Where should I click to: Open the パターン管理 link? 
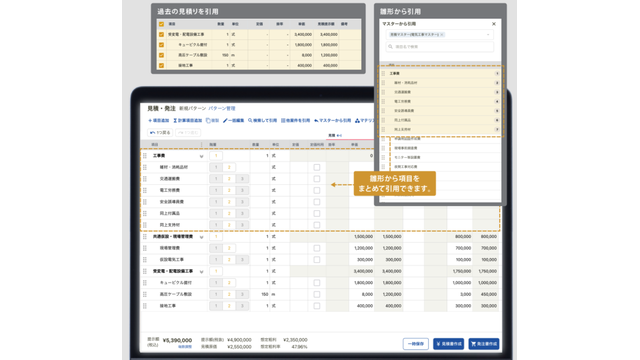[222, 109]
